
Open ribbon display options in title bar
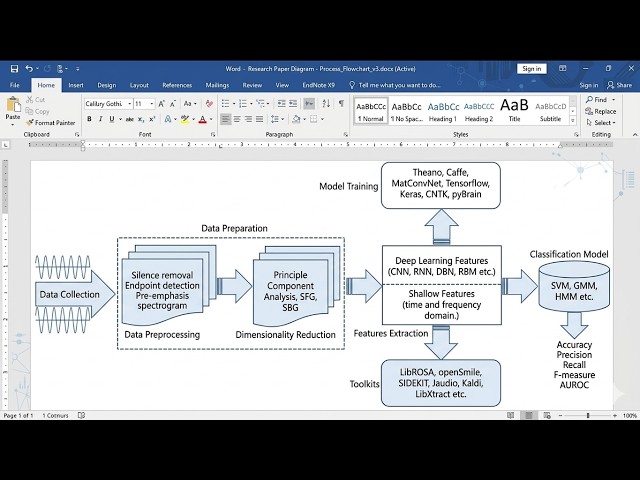[x=562, y=69]
